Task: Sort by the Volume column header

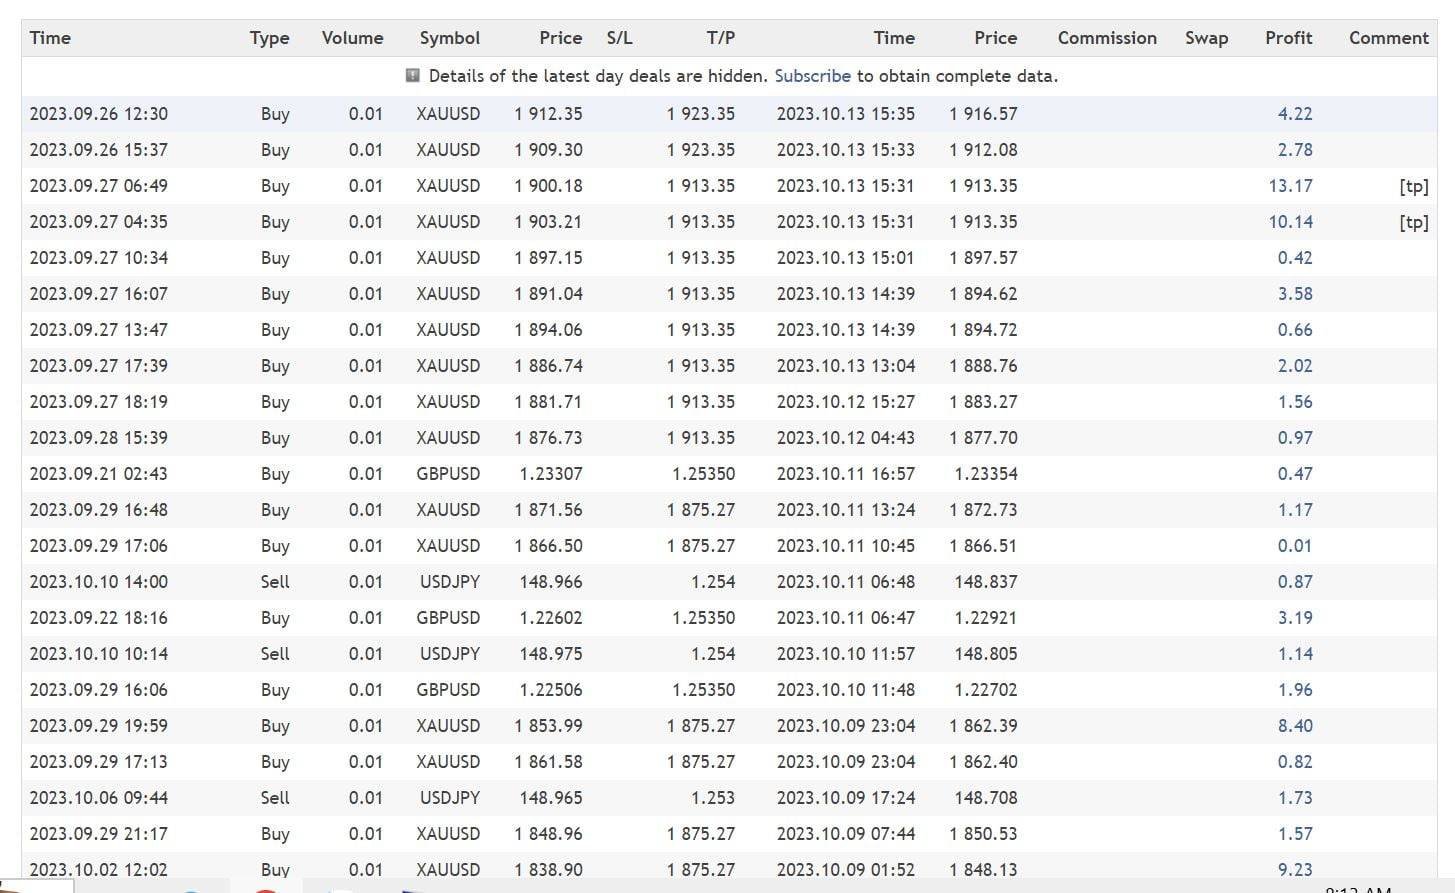Action: coord(352,38)
